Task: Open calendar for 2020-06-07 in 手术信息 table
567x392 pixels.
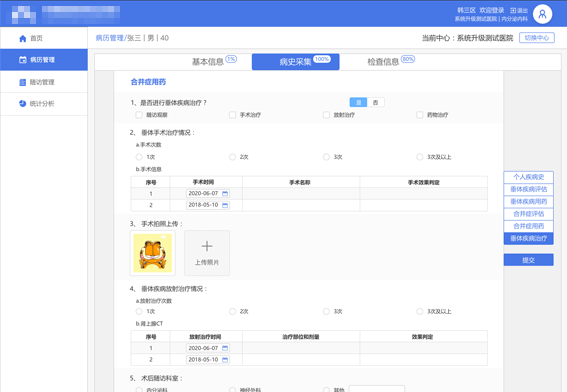Action: tap(225, 193)
